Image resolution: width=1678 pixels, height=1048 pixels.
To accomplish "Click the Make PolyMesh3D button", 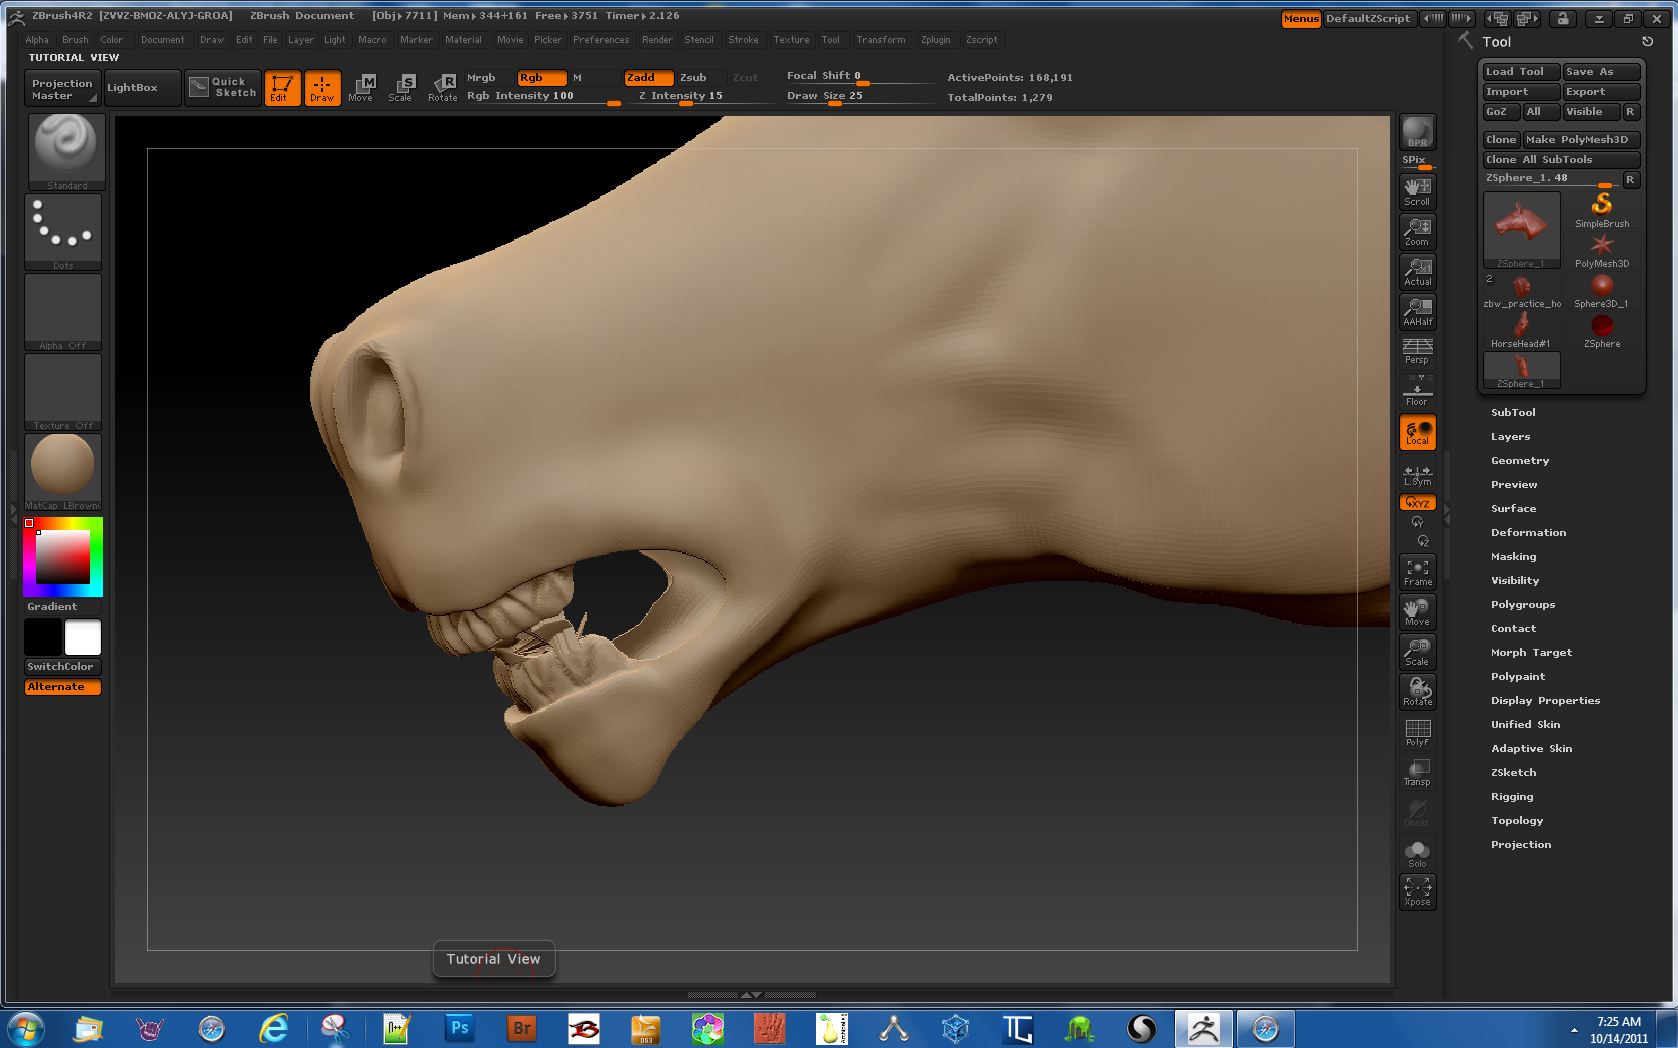I will pyautogui.click(x=1577, y=140).
